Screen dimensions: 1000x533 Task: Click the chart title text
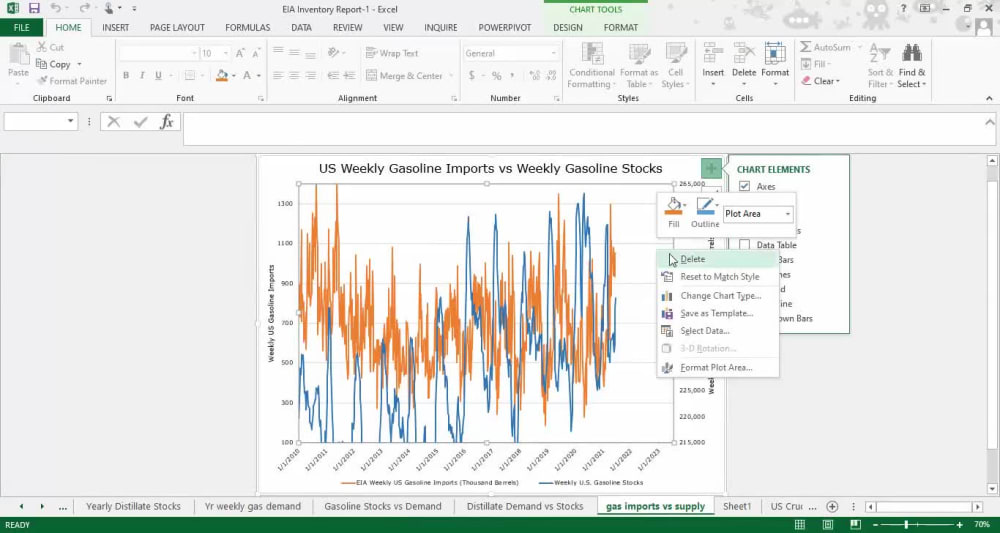(490, 169)
